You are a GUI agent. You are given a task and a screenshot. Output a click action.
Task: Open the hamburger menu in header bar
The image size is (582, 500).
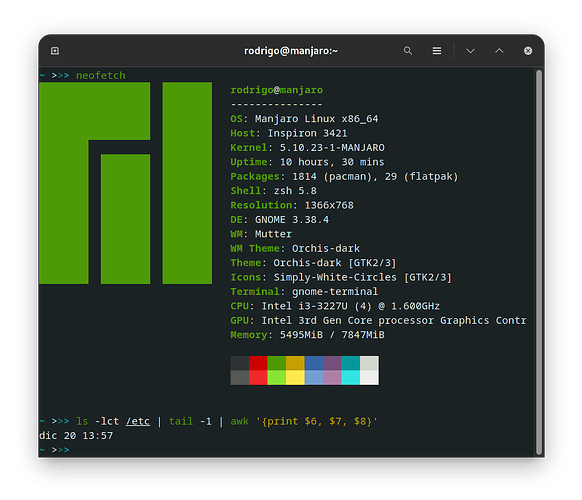click(x=437, y=50)
